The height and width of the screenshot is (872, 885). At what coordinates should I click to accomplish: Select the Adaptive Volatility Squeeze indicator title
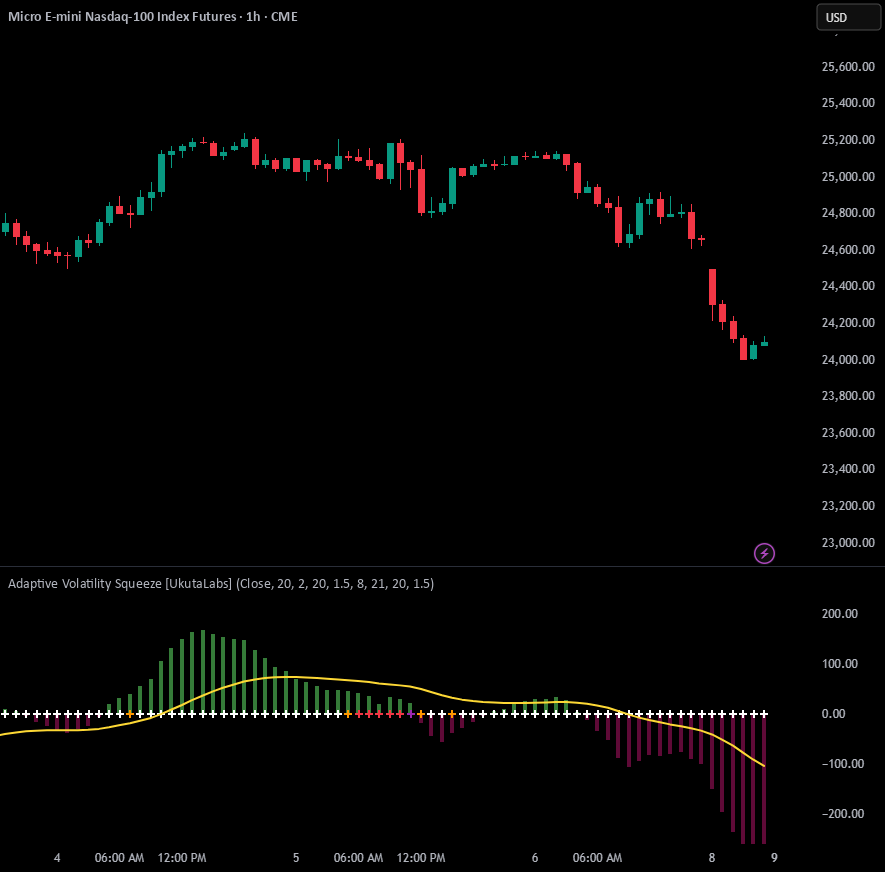tap(221, 584)
